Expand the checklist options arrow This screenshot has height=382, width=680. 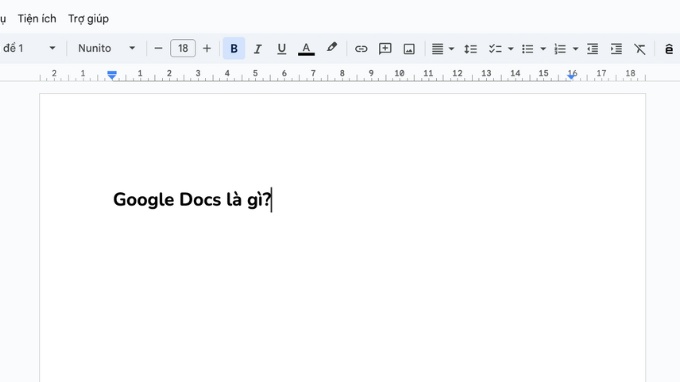tap(511, 49)
